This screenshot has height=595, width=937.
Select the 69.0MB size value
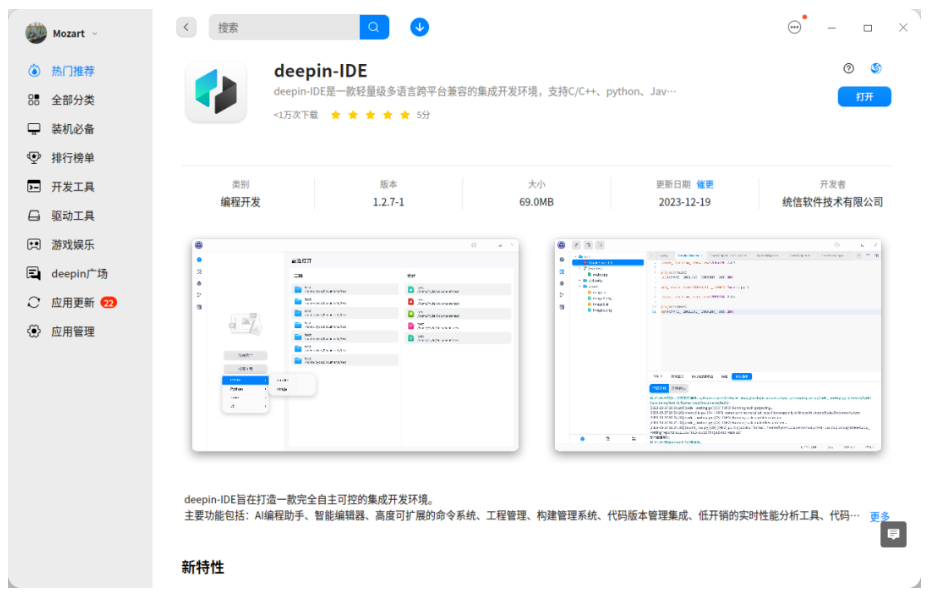point(537,202)
